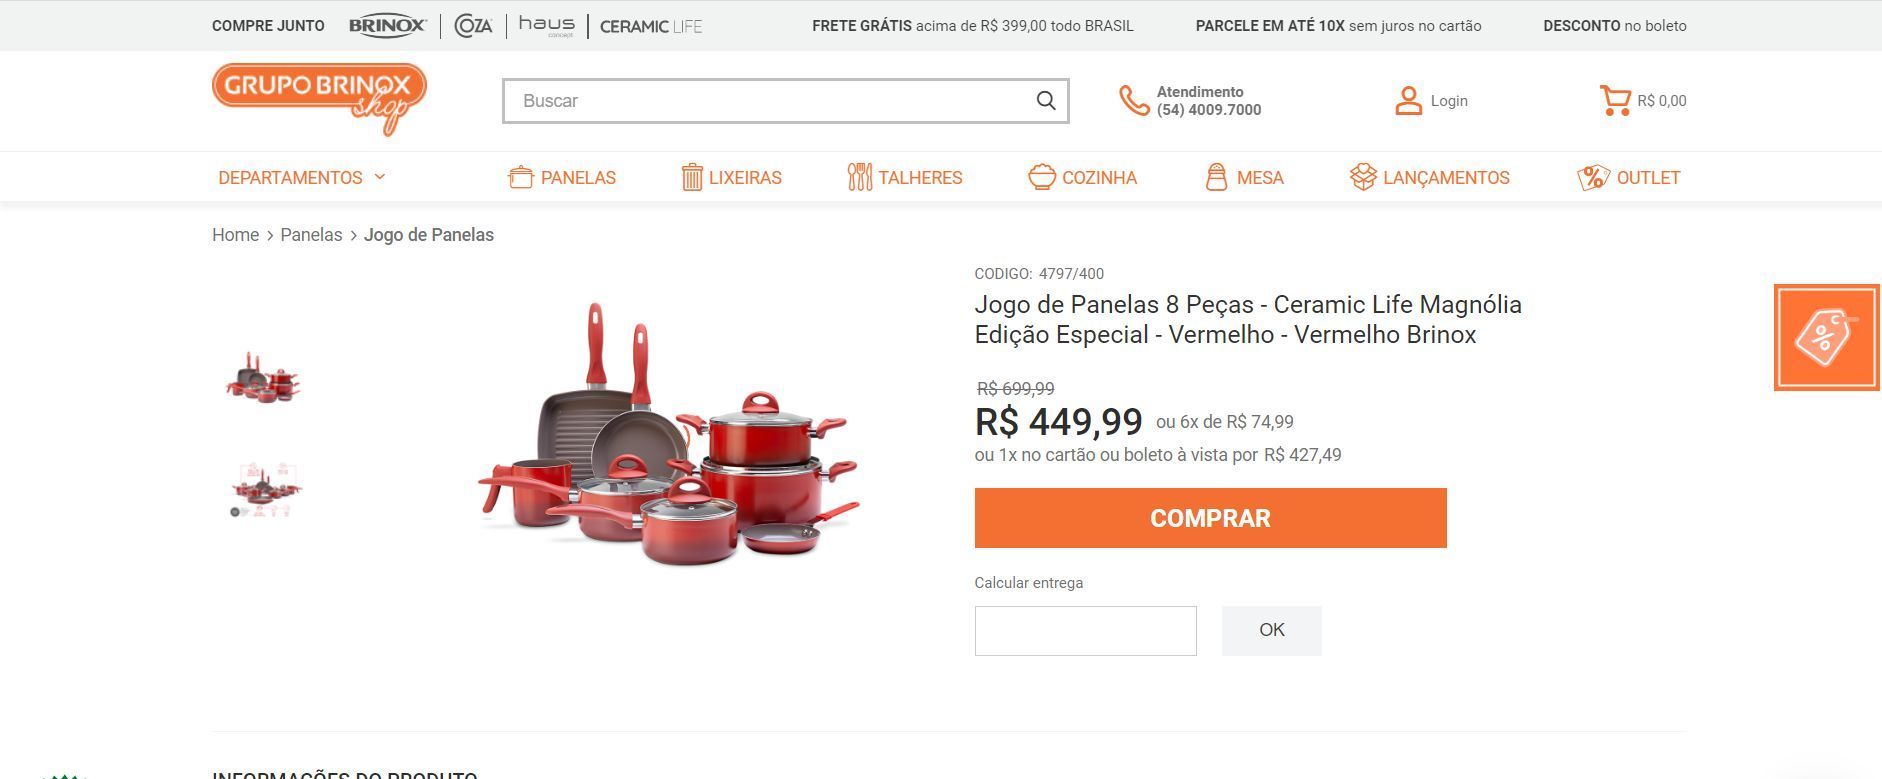Click the Login user icon
This screenshot has width=1882, height=779.
[1408, 100]
